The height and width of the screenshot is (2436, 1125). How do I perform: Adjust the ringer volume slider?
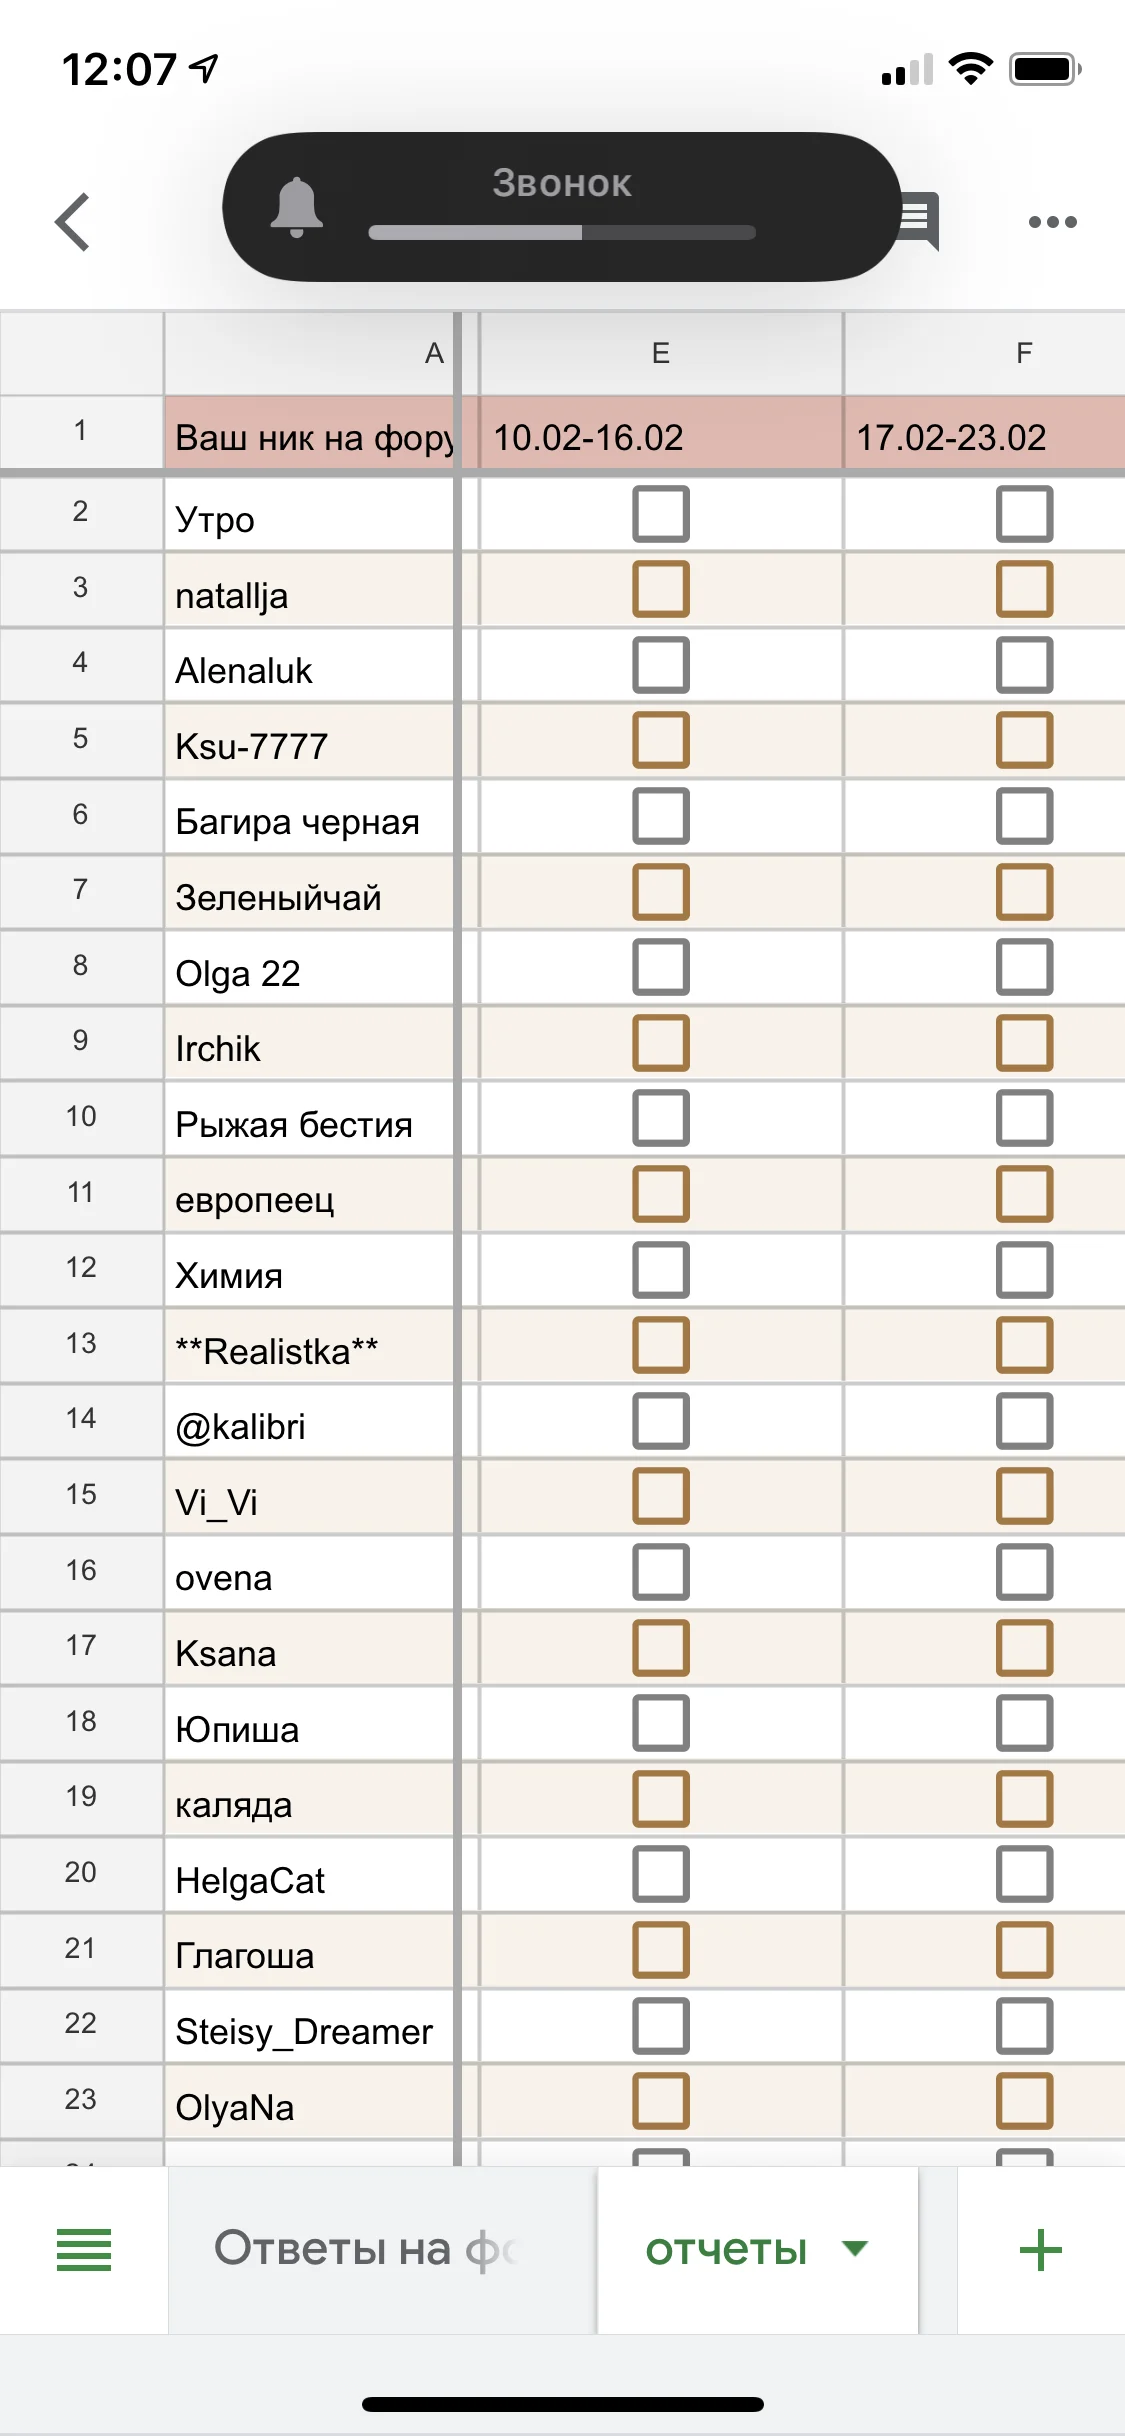point(562,233)
